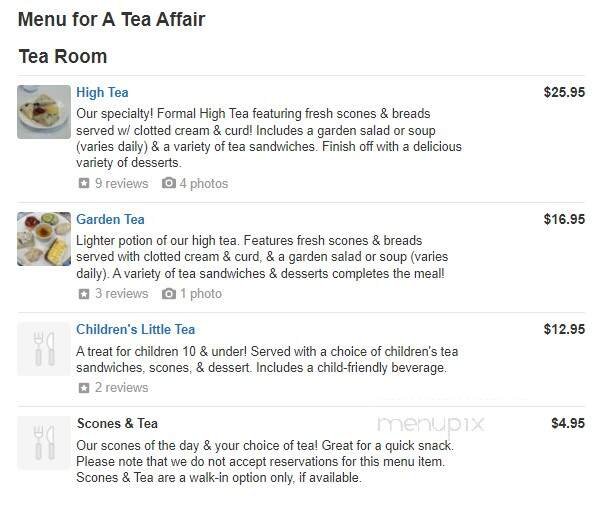This screenshot has height=507, width=610.
Task: Click the High Tea food photo thumbnail
Action: coord(44,112)
